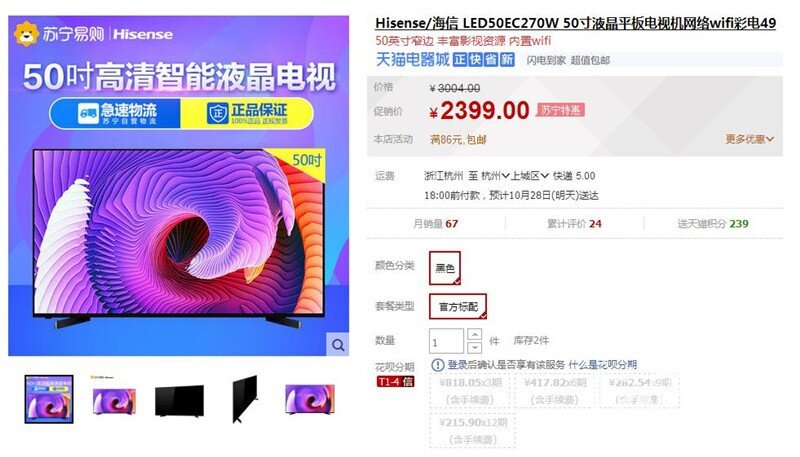Click the magnifier zoom icon on product image
The image size is (800, 457).
tap(338, 344)
